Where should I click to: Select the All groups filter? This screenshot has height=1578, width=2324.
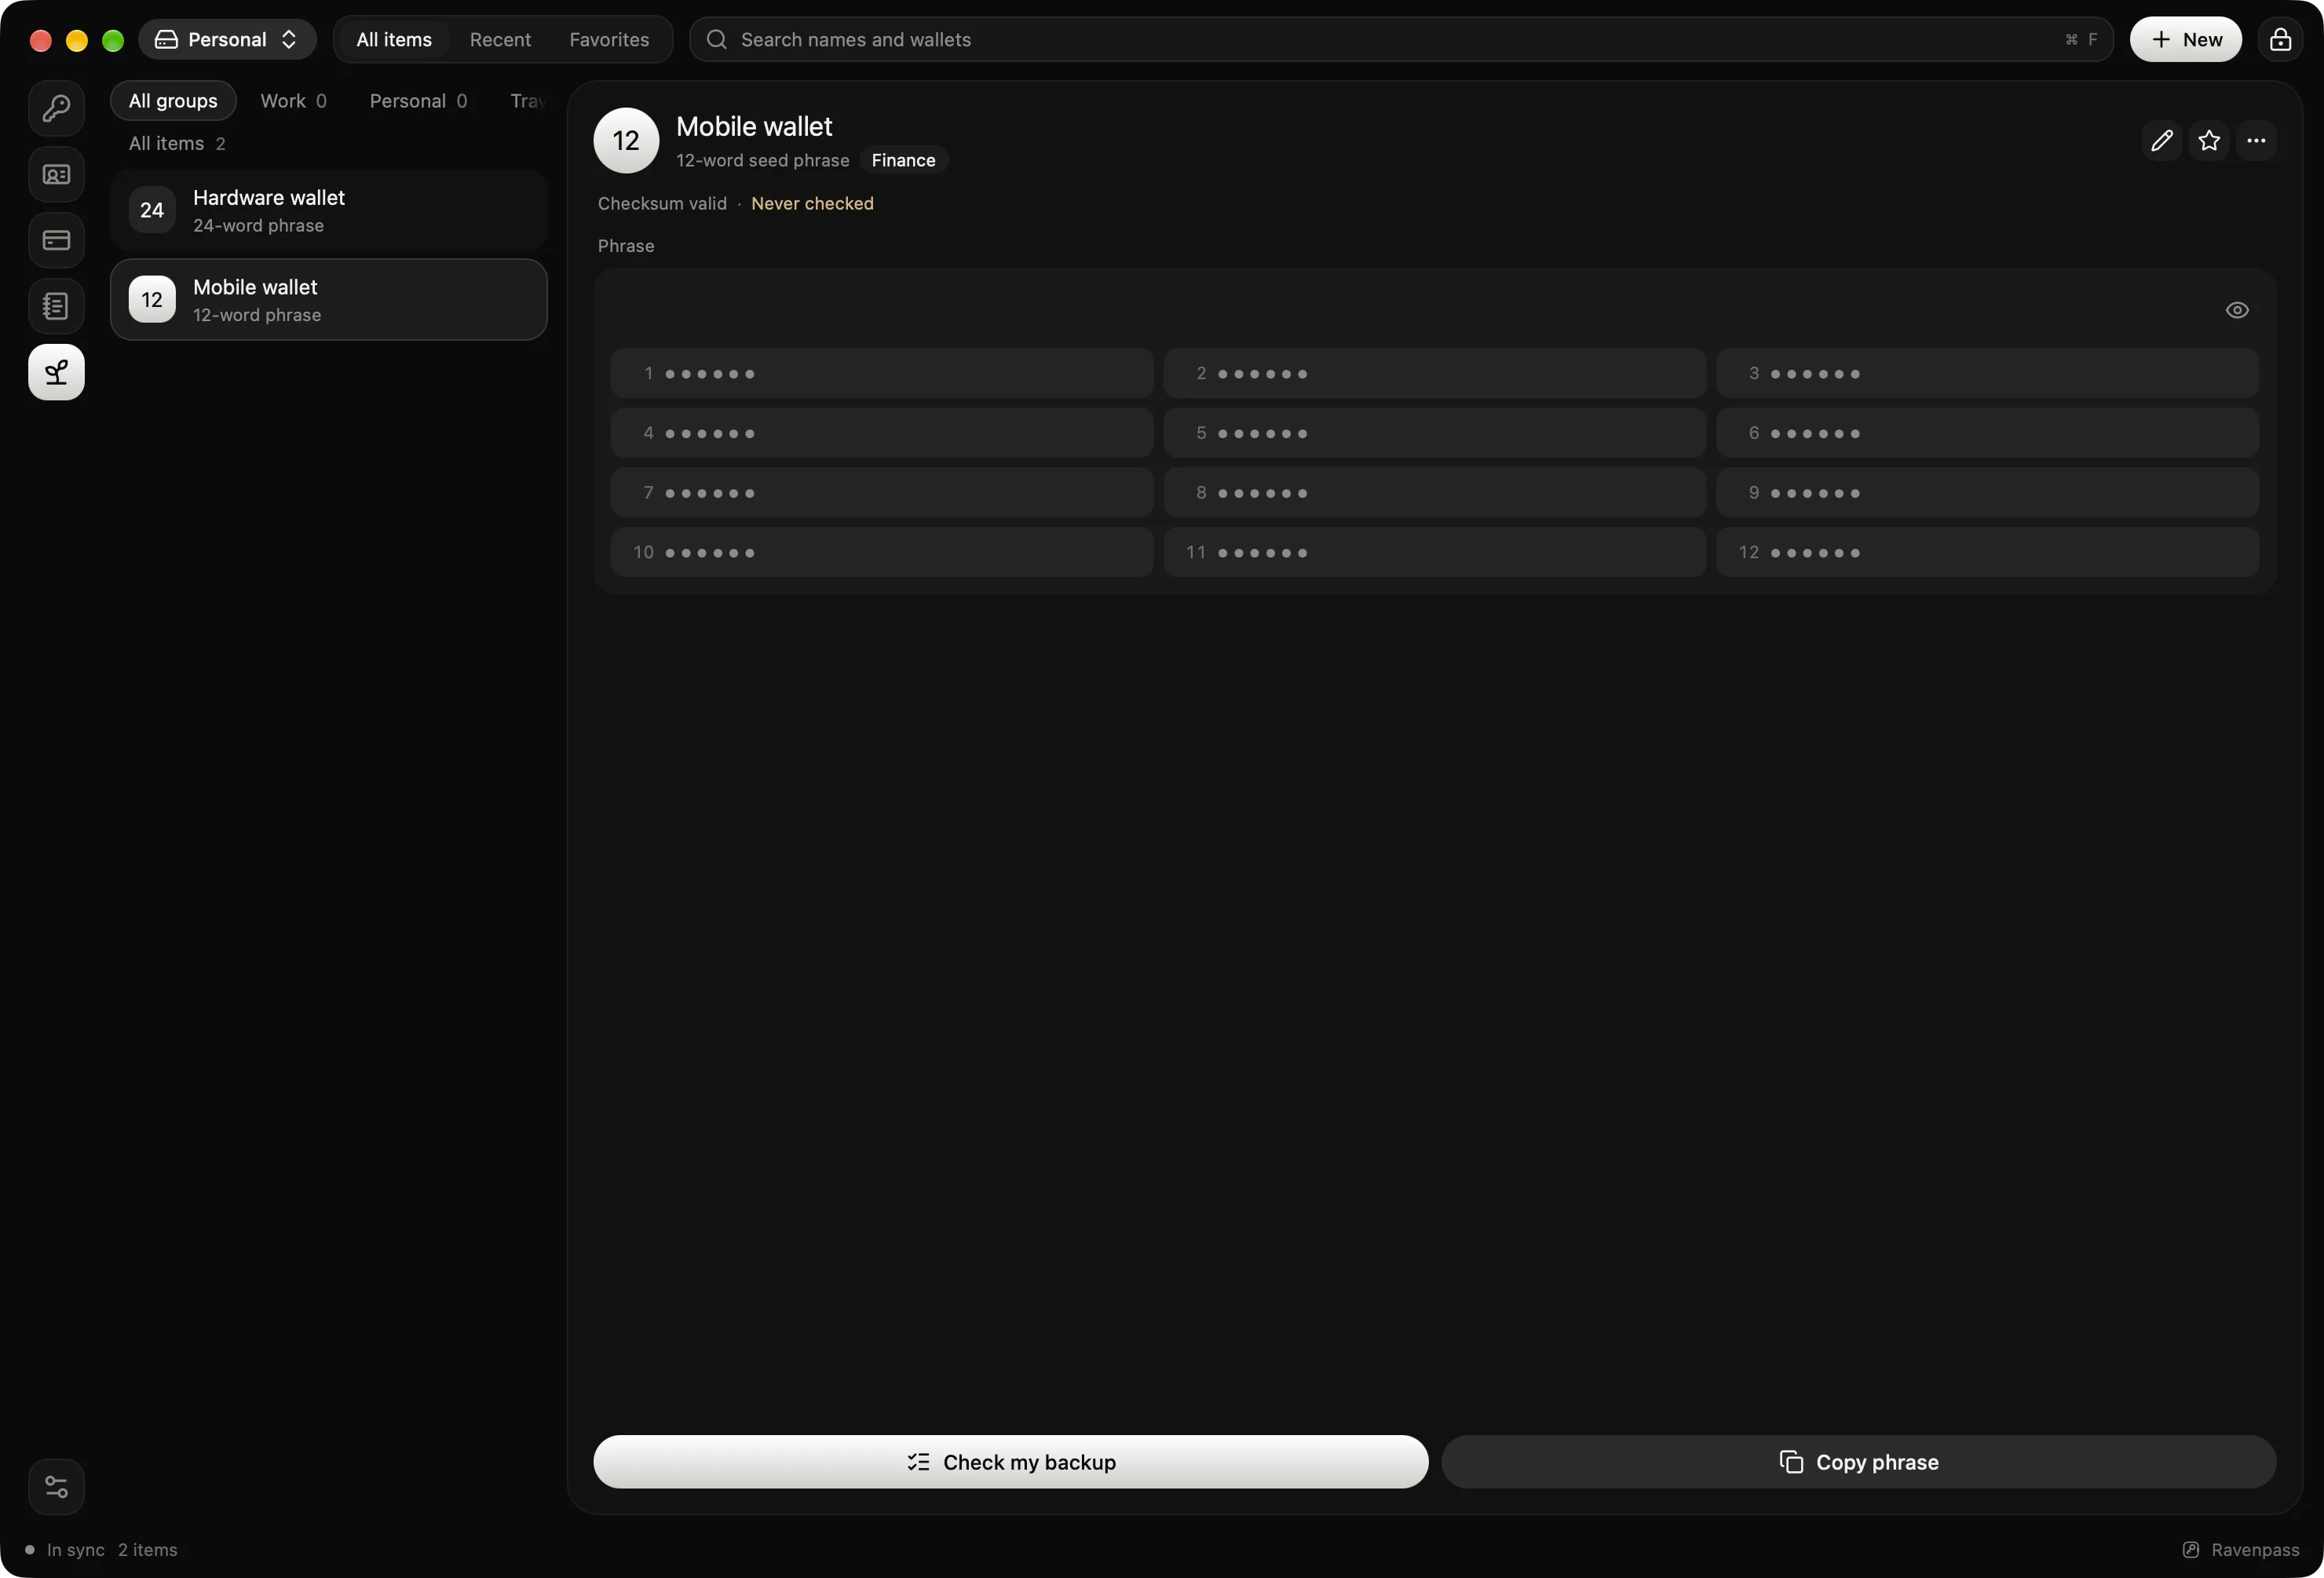173,101
